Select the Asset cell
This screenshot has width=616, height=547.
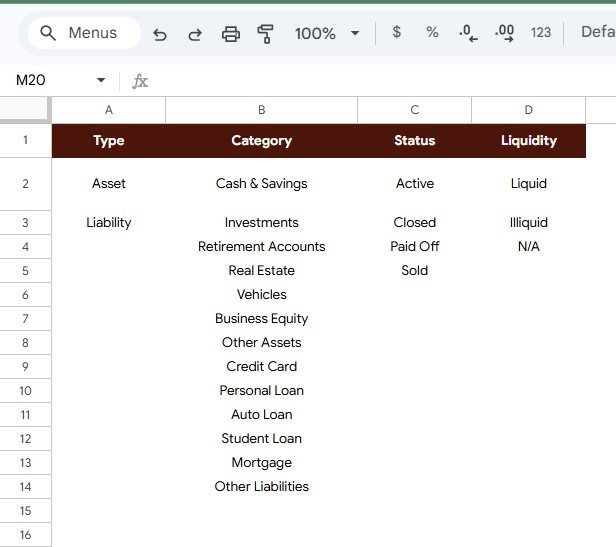[109, 184]
